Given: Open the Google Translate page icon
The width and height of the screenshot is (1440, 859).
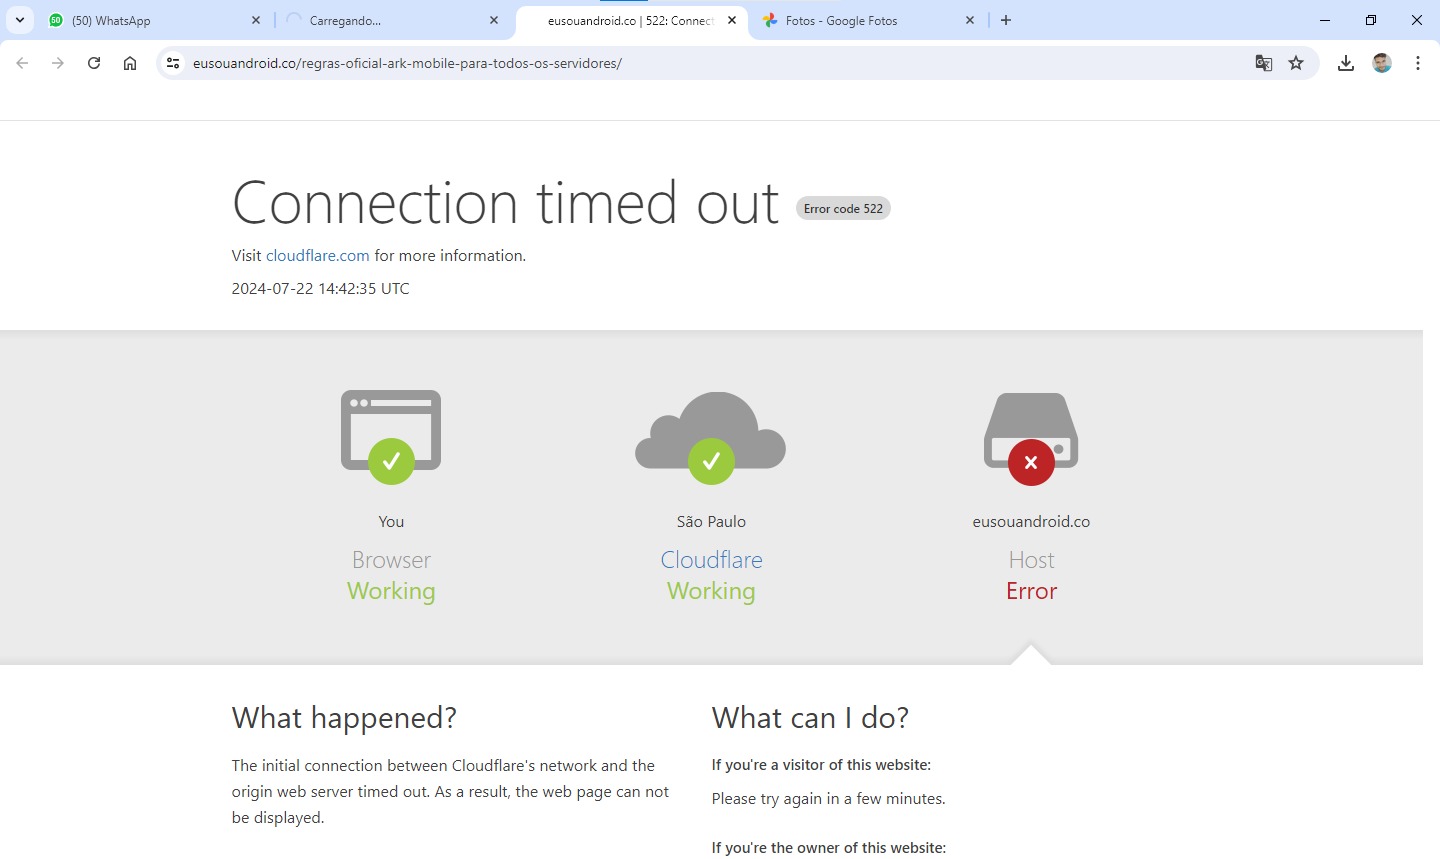Looking at the screenshot, I should click(x=1264, y=63).
